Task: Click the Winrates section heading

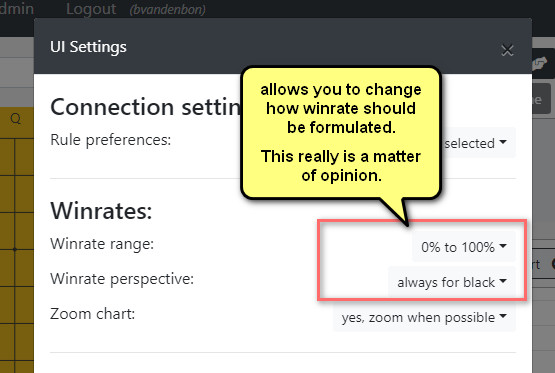Action: coord(101,211)
